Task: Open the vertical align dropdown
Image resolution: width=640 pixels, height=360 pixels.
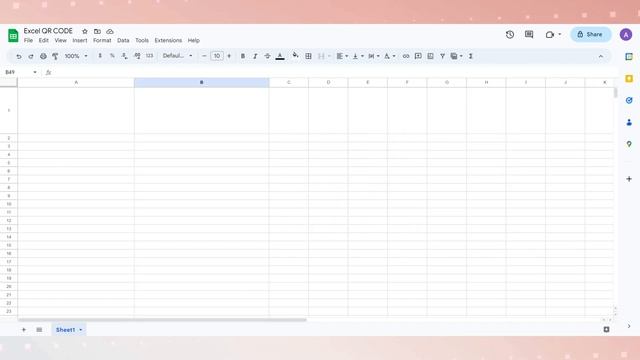Action: pyautogui.click(x=358, y=56)
